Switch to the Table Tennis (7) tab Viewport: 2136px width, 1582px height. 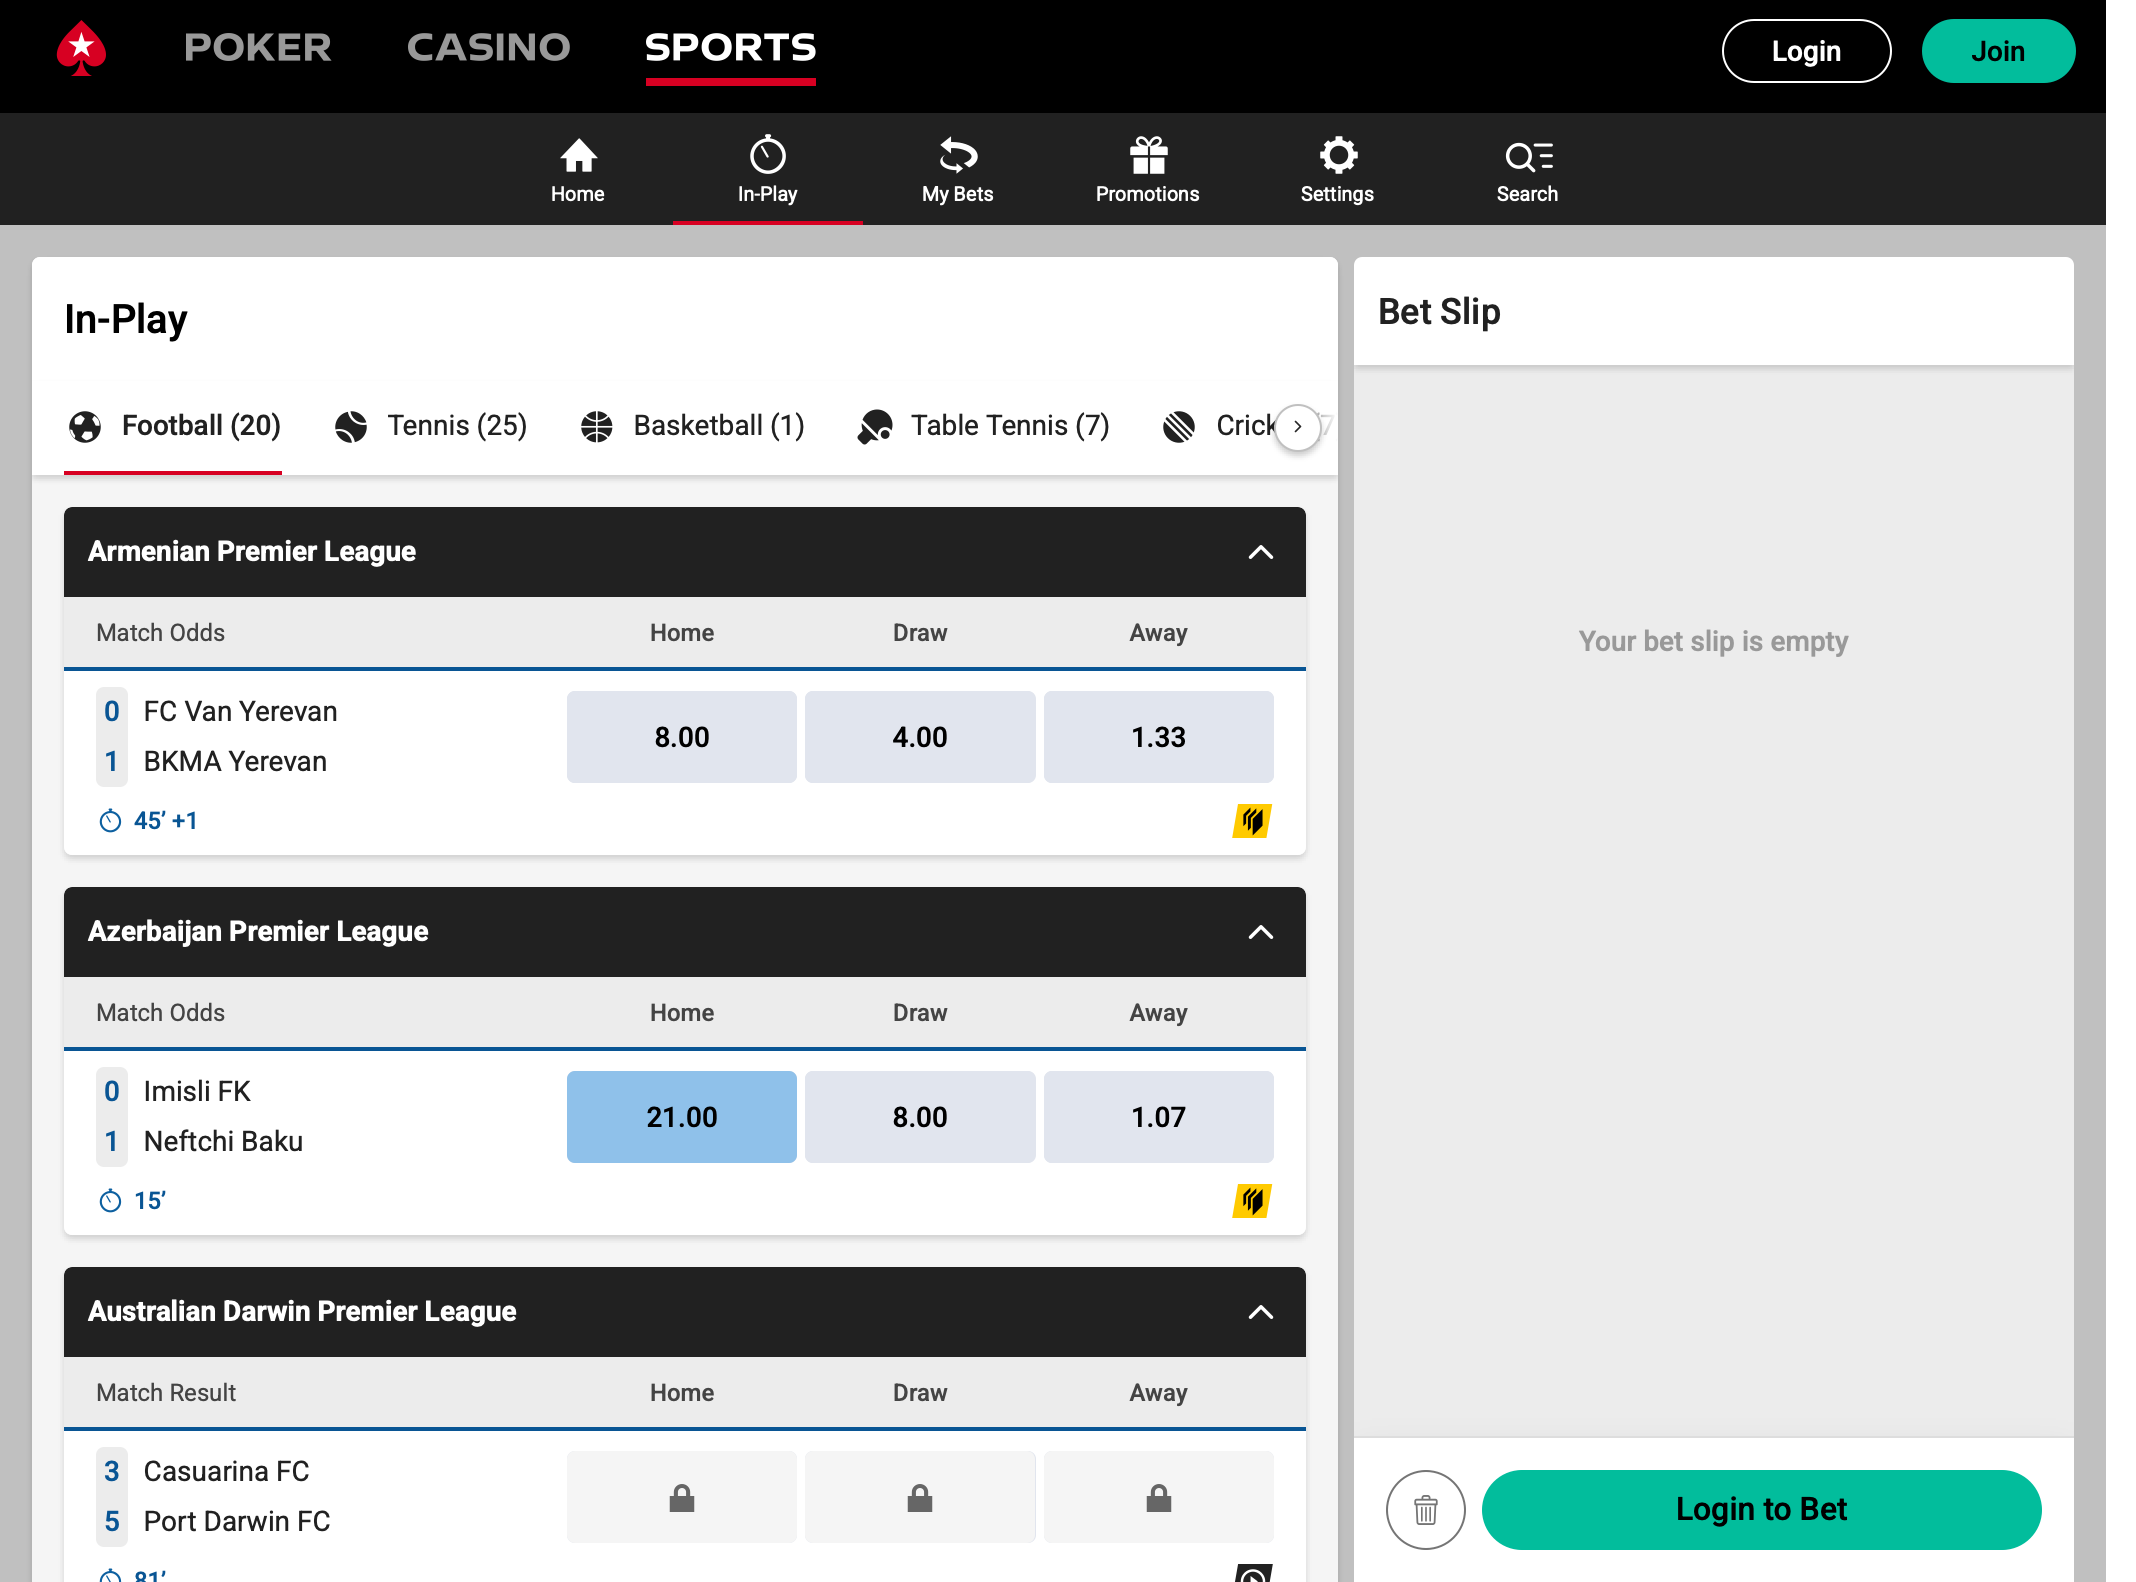(x=983, y=426)
